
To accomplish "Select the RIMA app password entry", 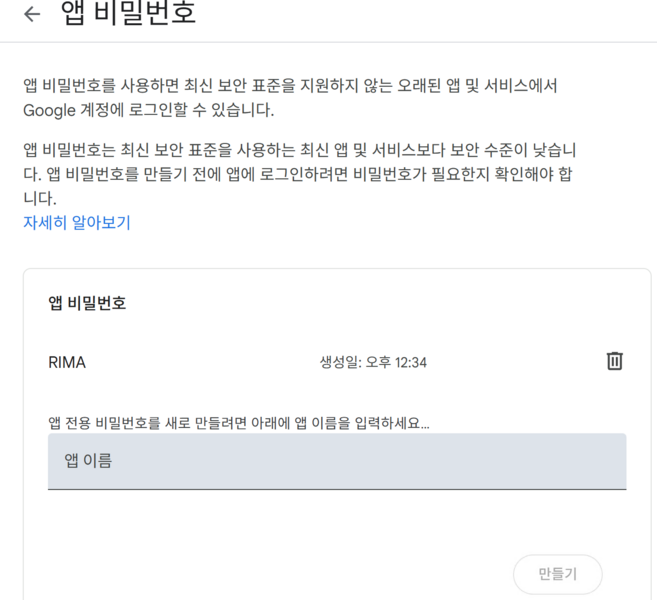I will [67, 362].
